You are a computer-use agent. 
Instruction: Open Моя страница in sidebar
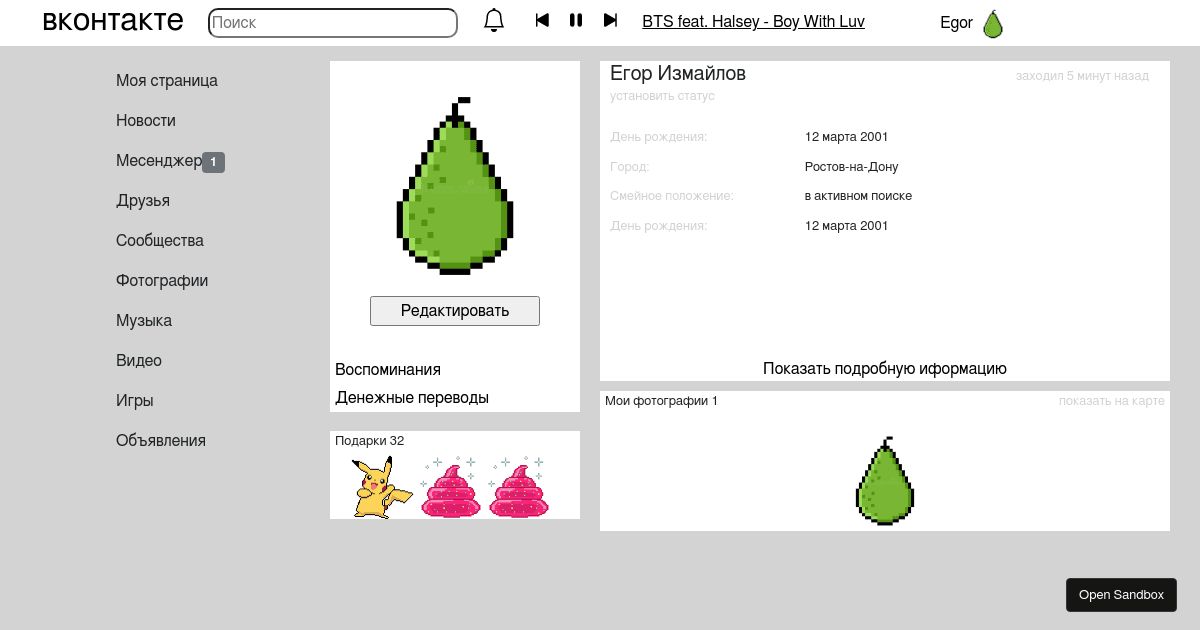click(x=167, y=81)
